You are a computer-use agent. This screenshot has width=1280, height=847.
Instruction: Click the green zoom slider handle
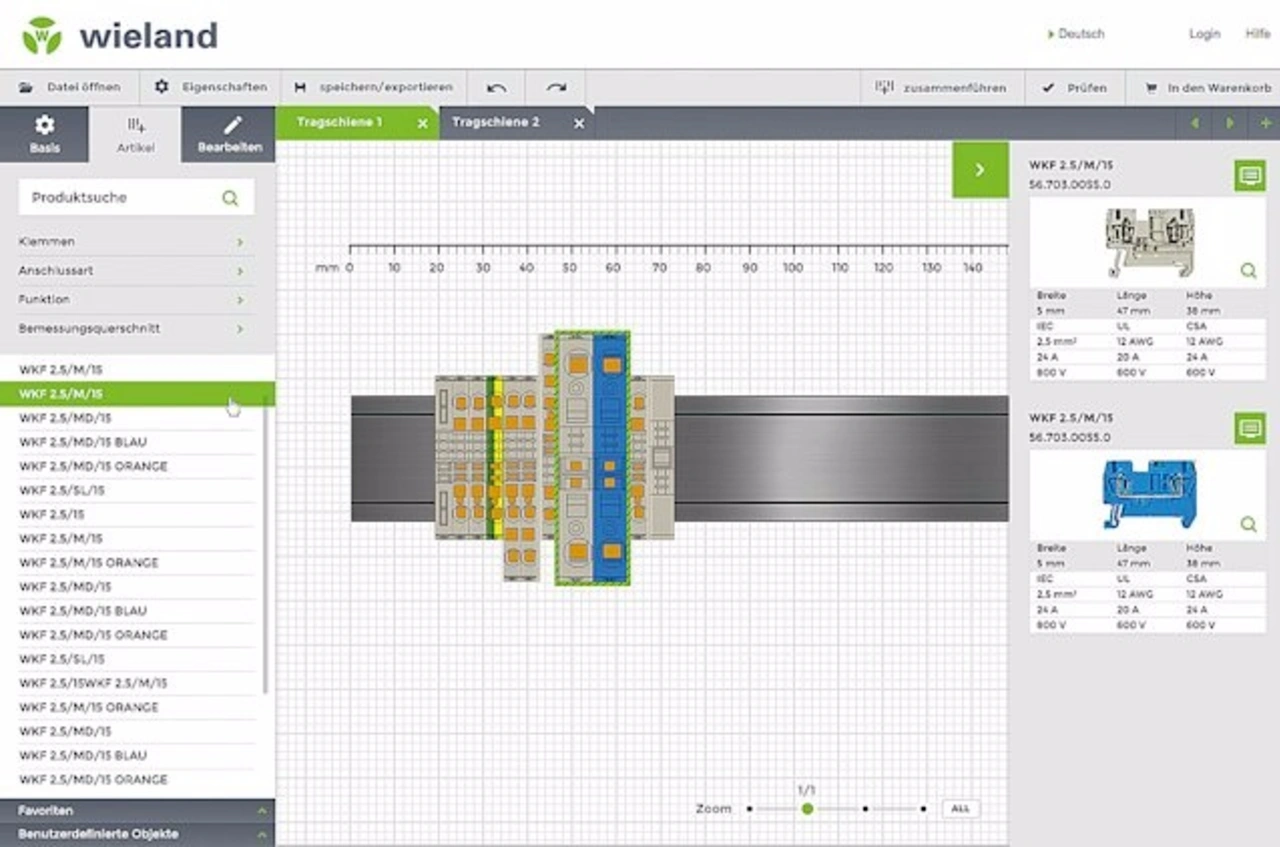click(x=807, y=808)
